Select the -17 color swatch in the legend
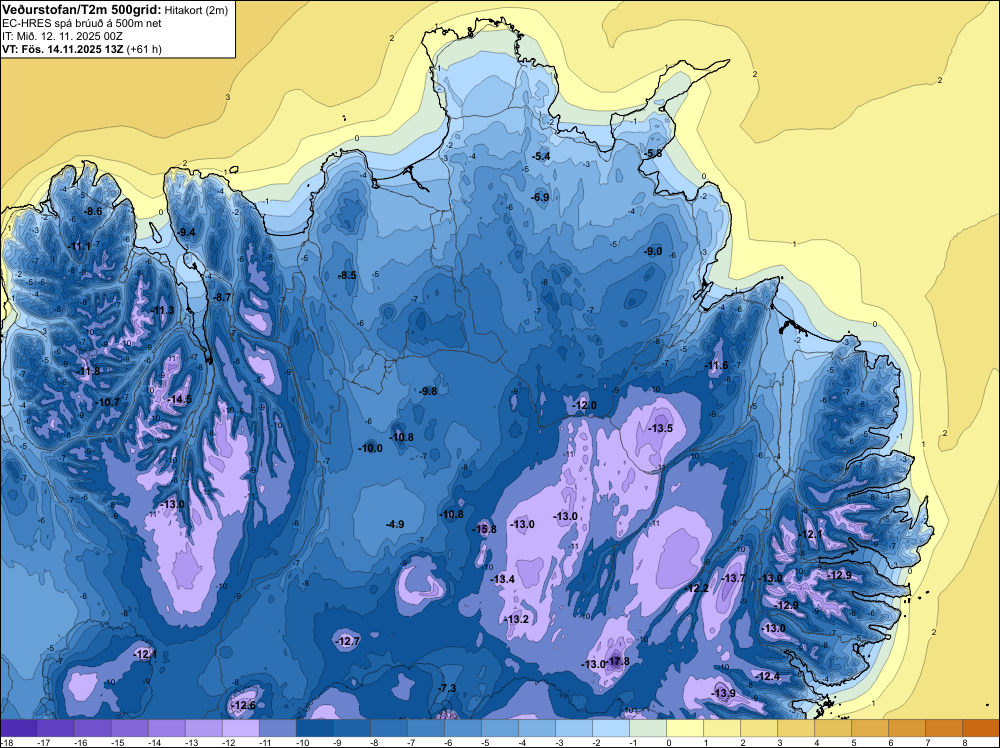Screen dimensions: 1000x748 (55, 728)
